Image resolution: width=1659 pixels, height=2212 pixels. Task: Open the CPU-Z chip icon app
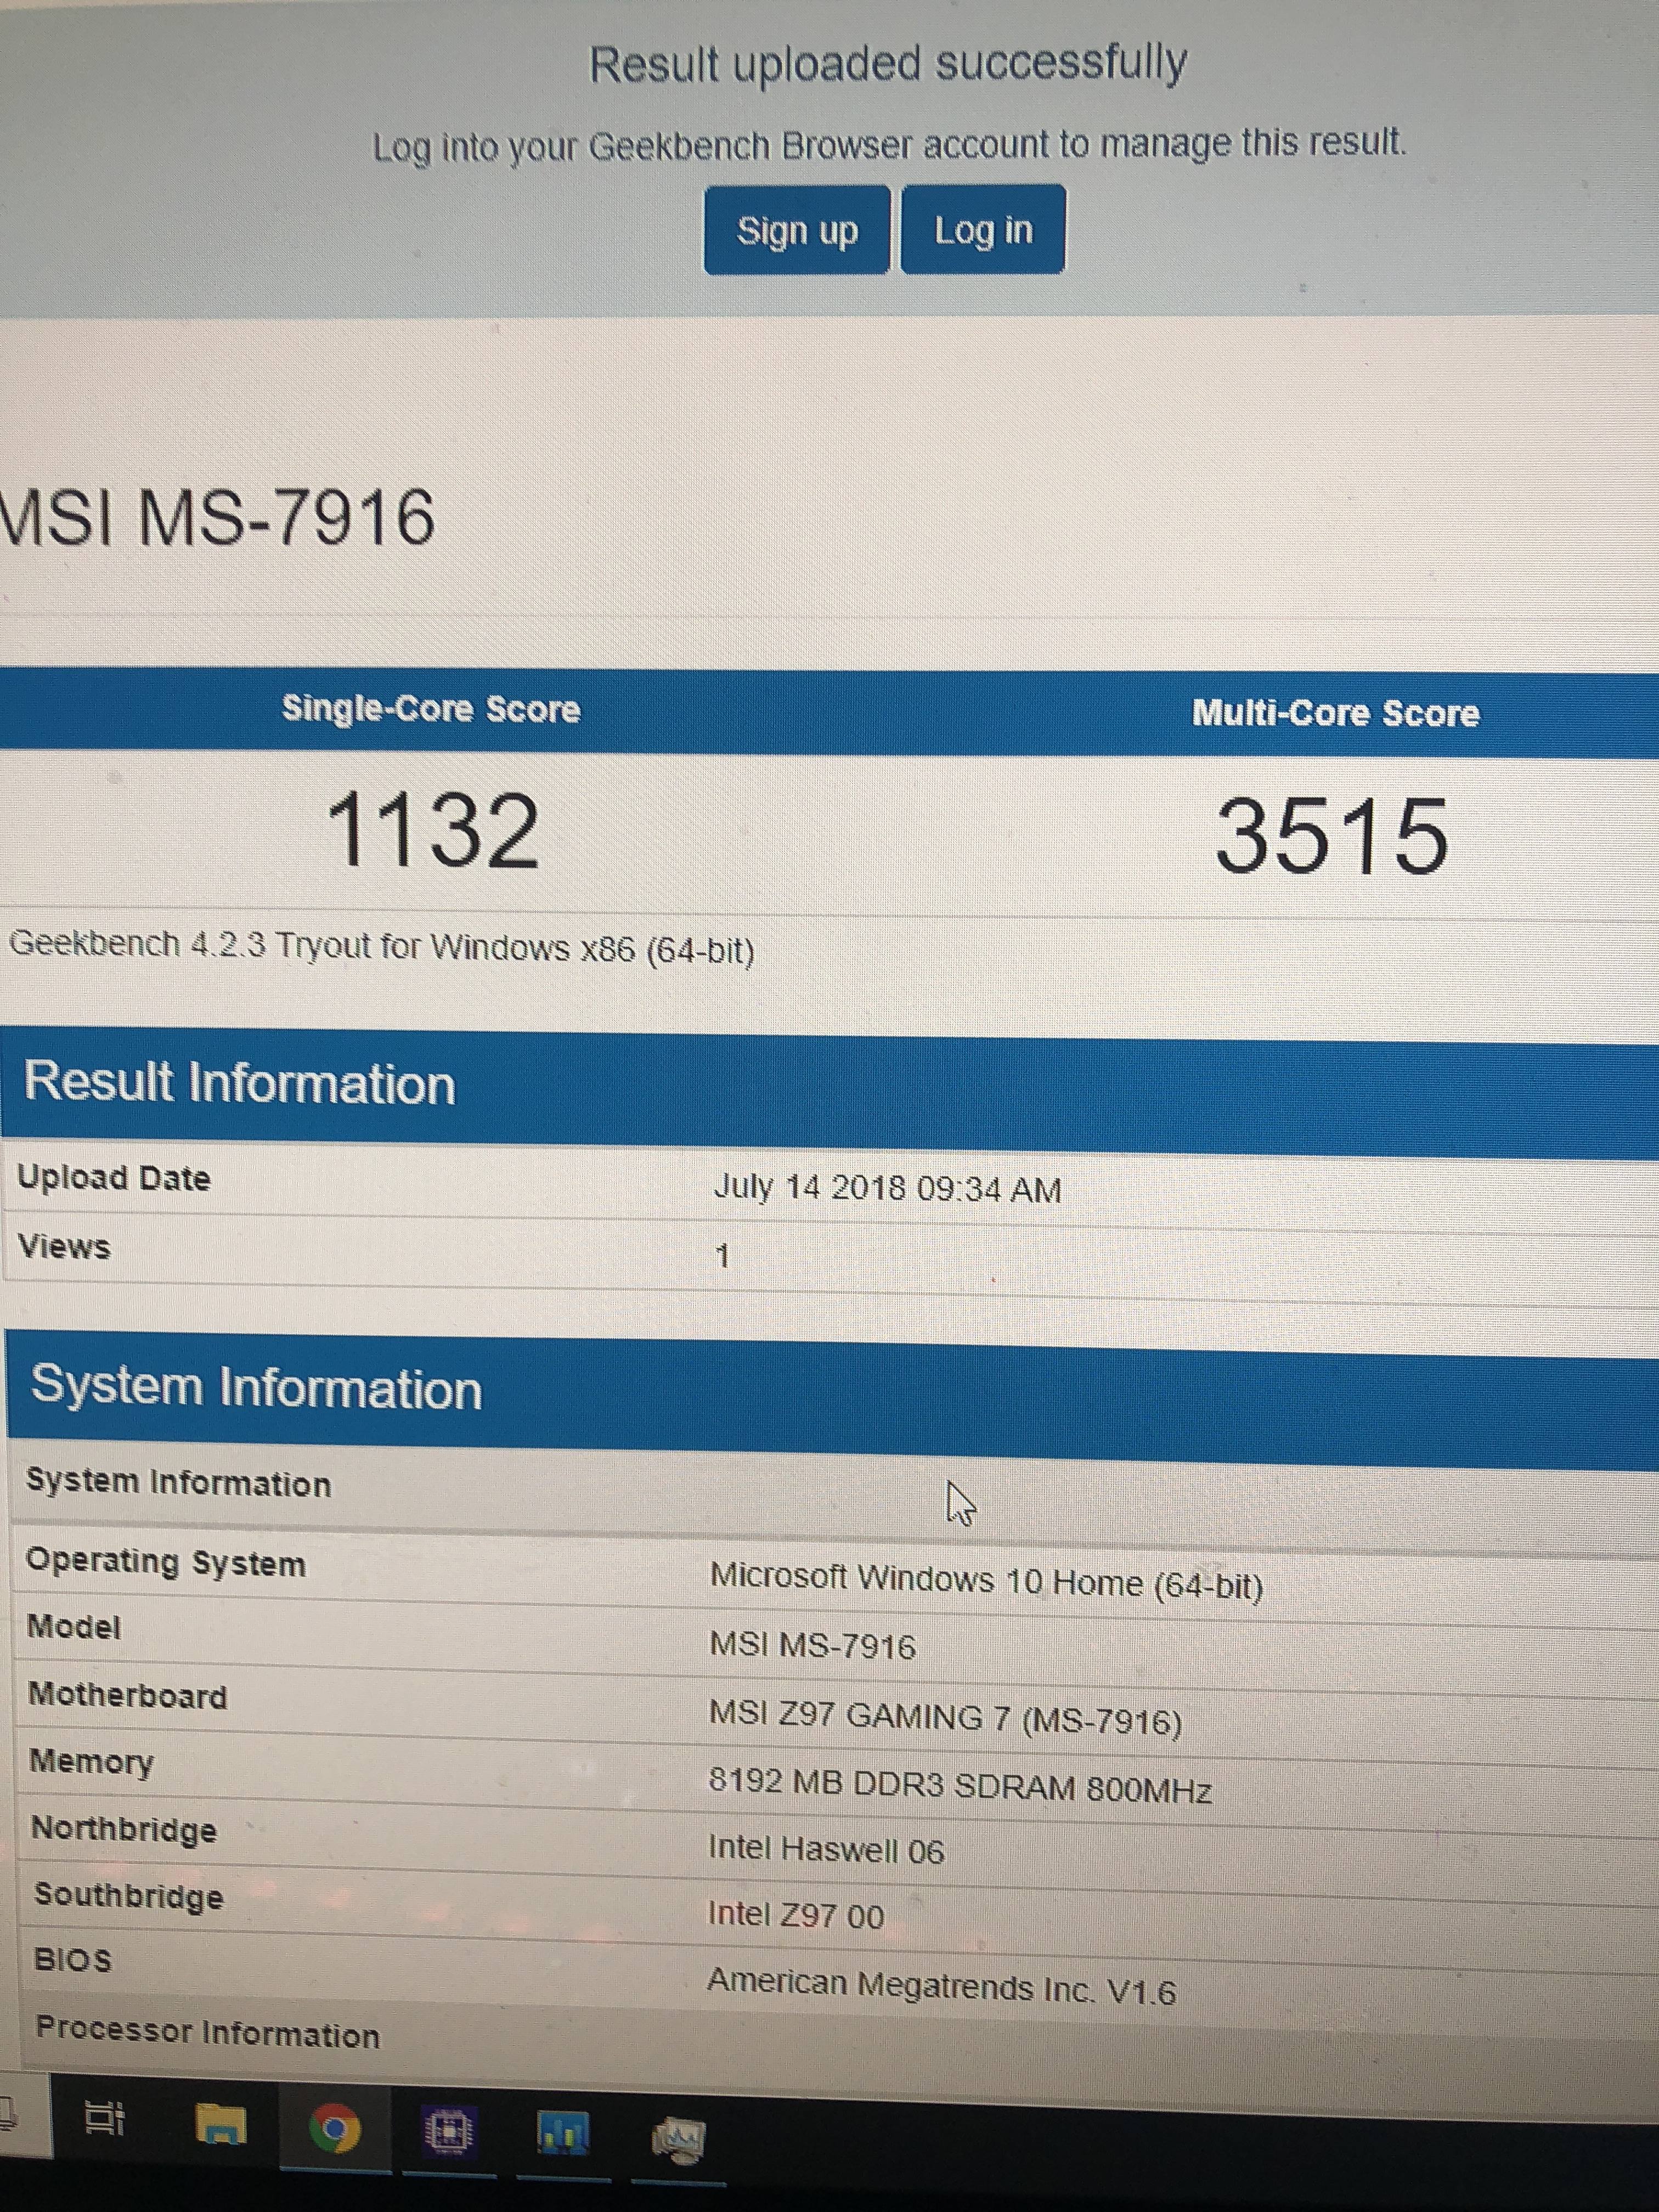point(450,2130)
